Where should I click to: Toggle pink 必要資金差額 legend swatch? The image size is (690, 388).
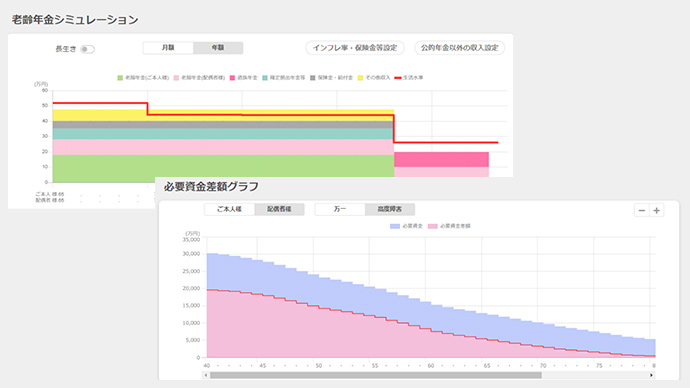tap(433, 226)
